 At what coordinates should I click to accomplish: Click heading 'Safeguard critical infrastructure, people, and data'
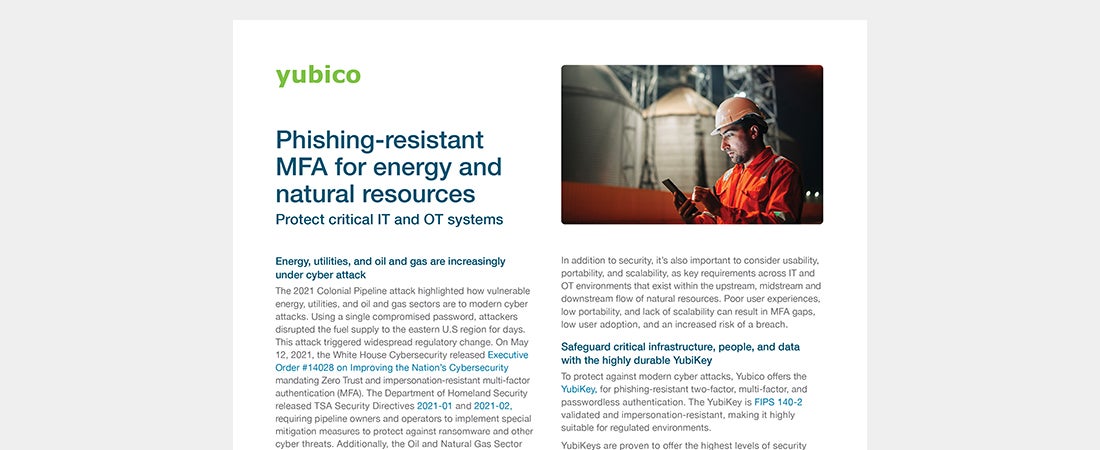pyautogui.click(x=680, y=353)
